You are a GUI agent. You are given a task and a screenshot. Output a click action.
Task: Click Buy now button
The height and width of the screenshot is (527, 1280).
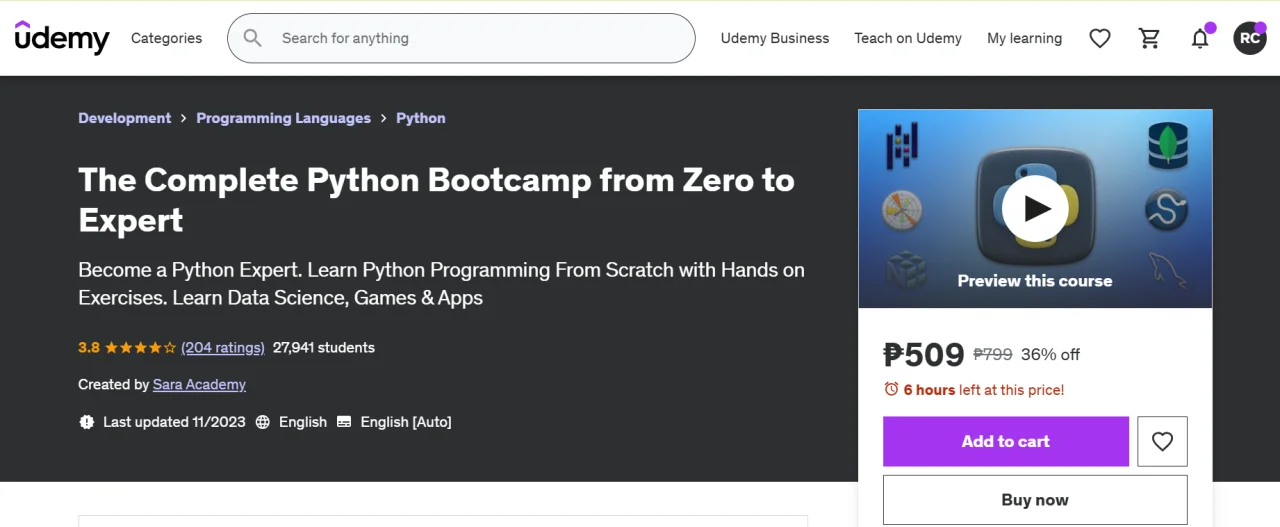[x=1035, y=500]
